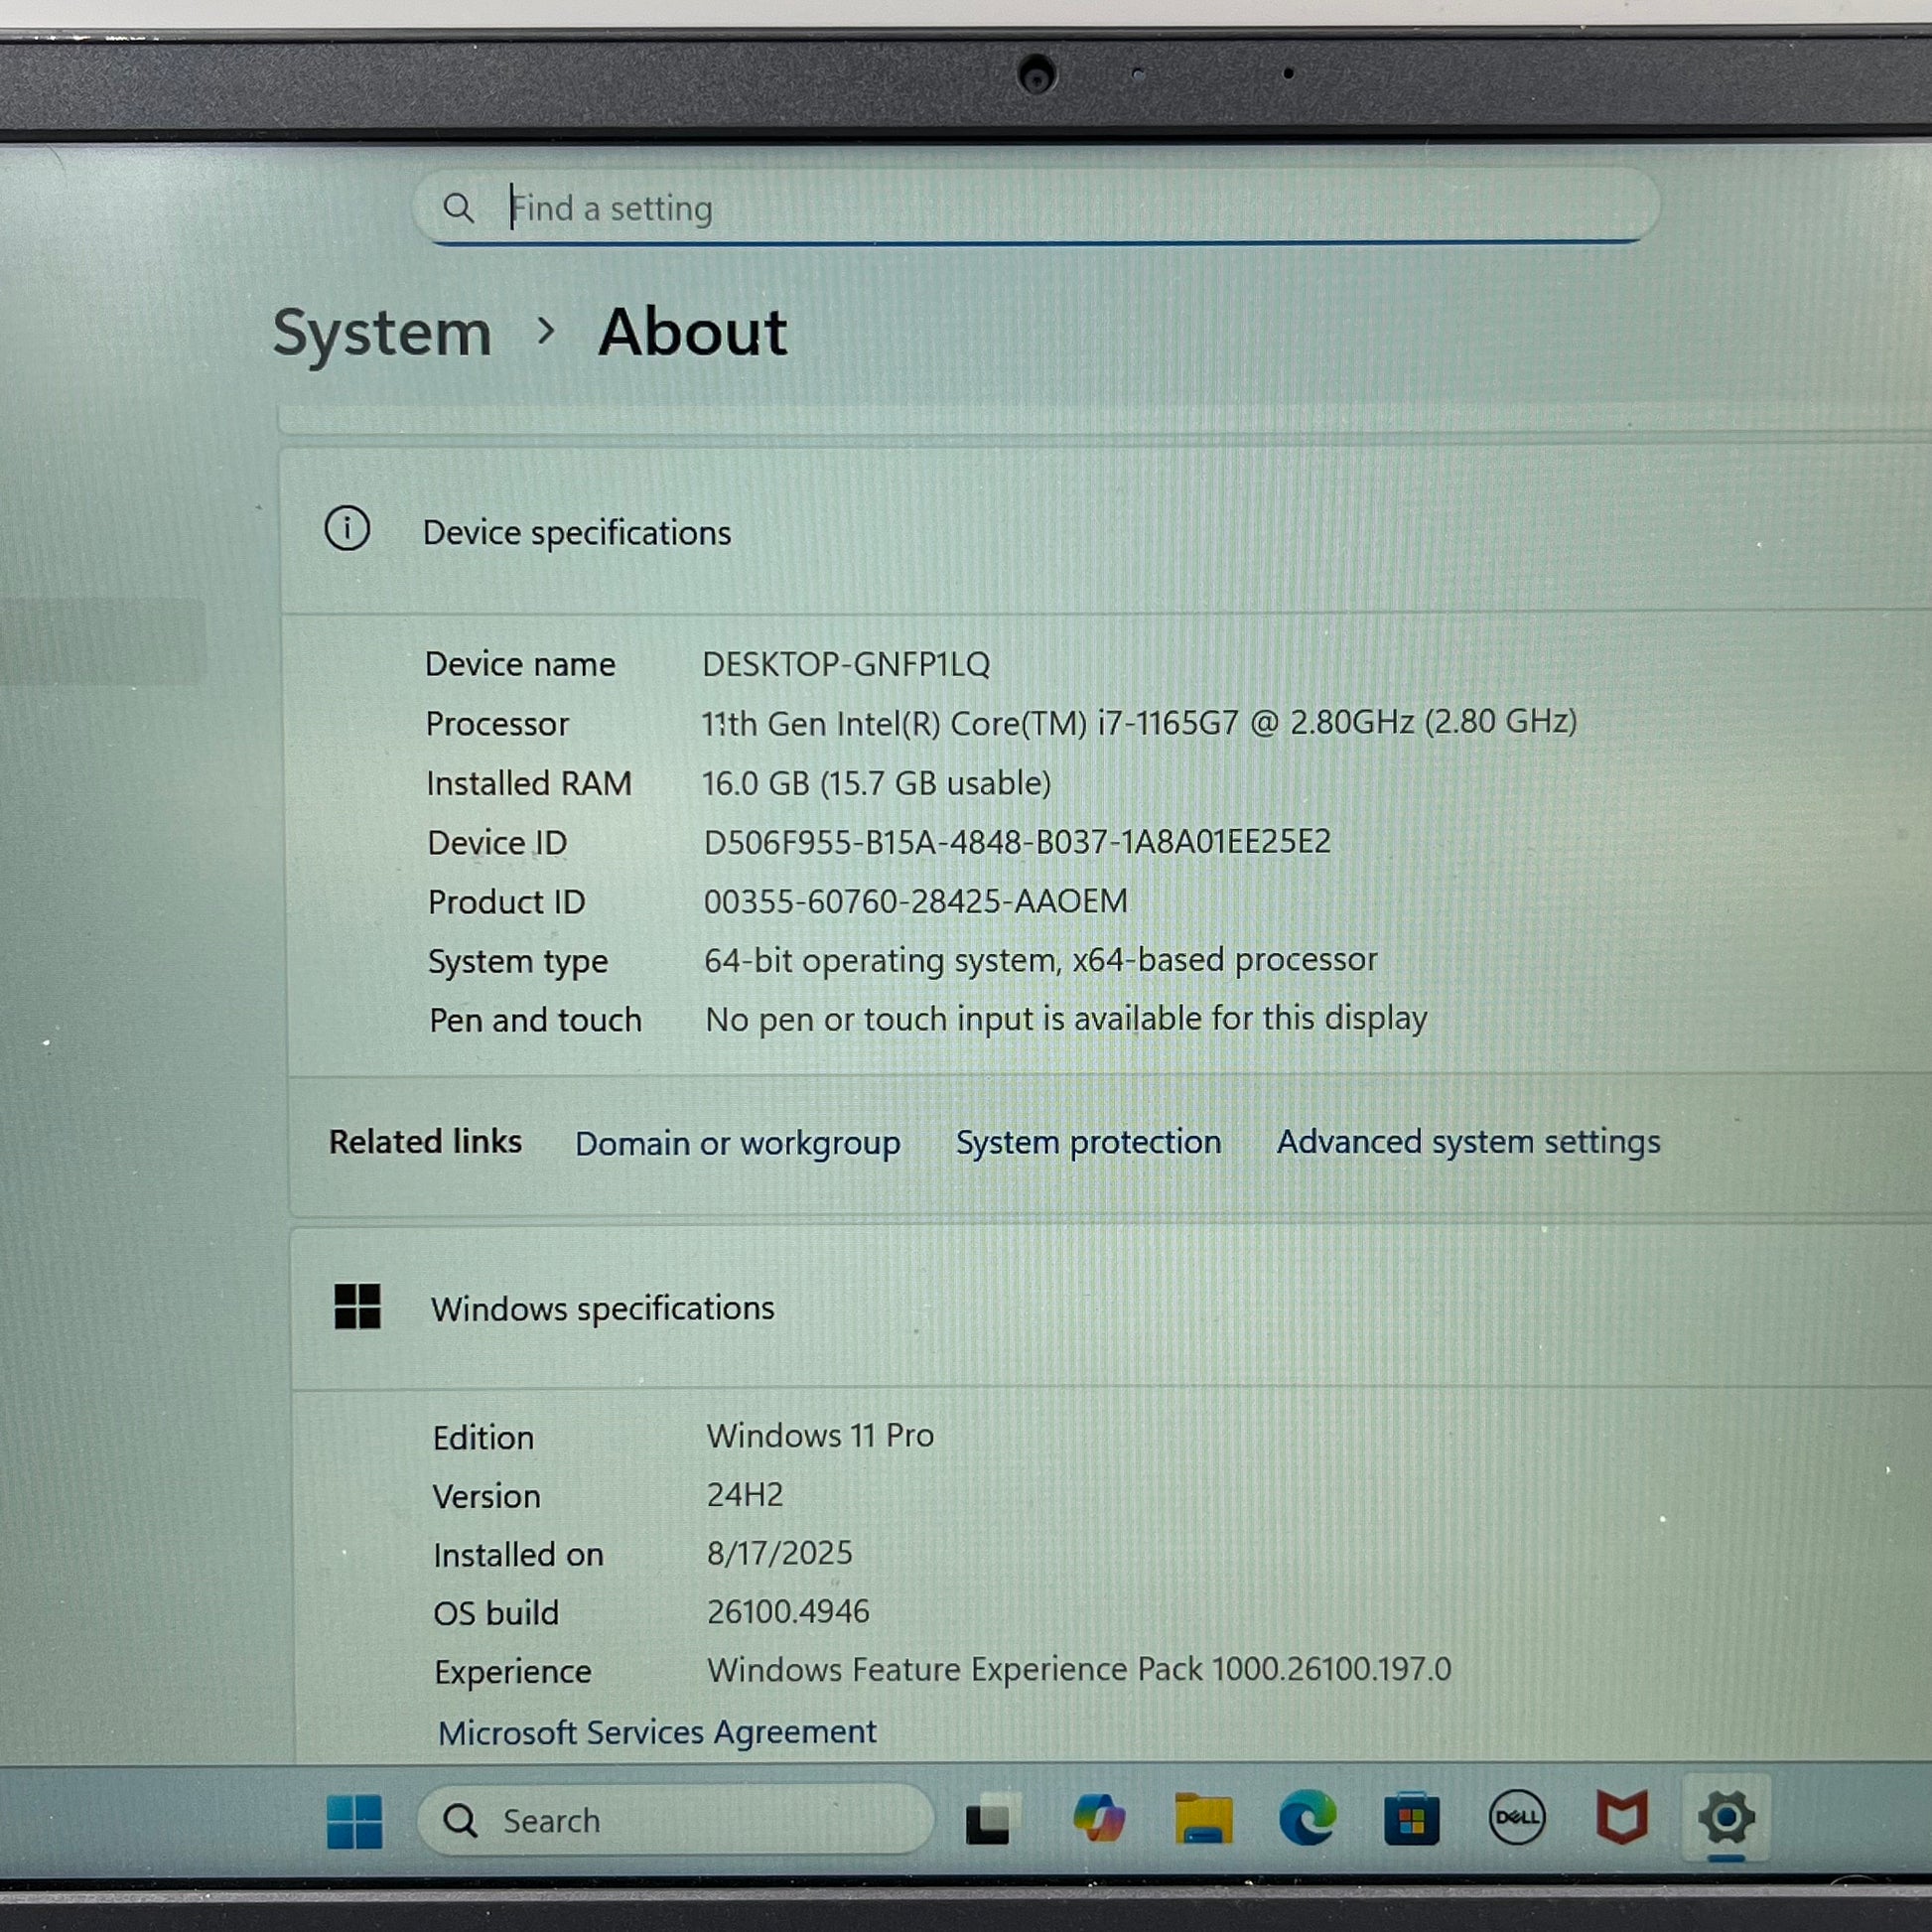This screenshot has height=1932, width=1932.
Task: Open the Dell app on taskbar
Action: [x=1517, y=1817]
